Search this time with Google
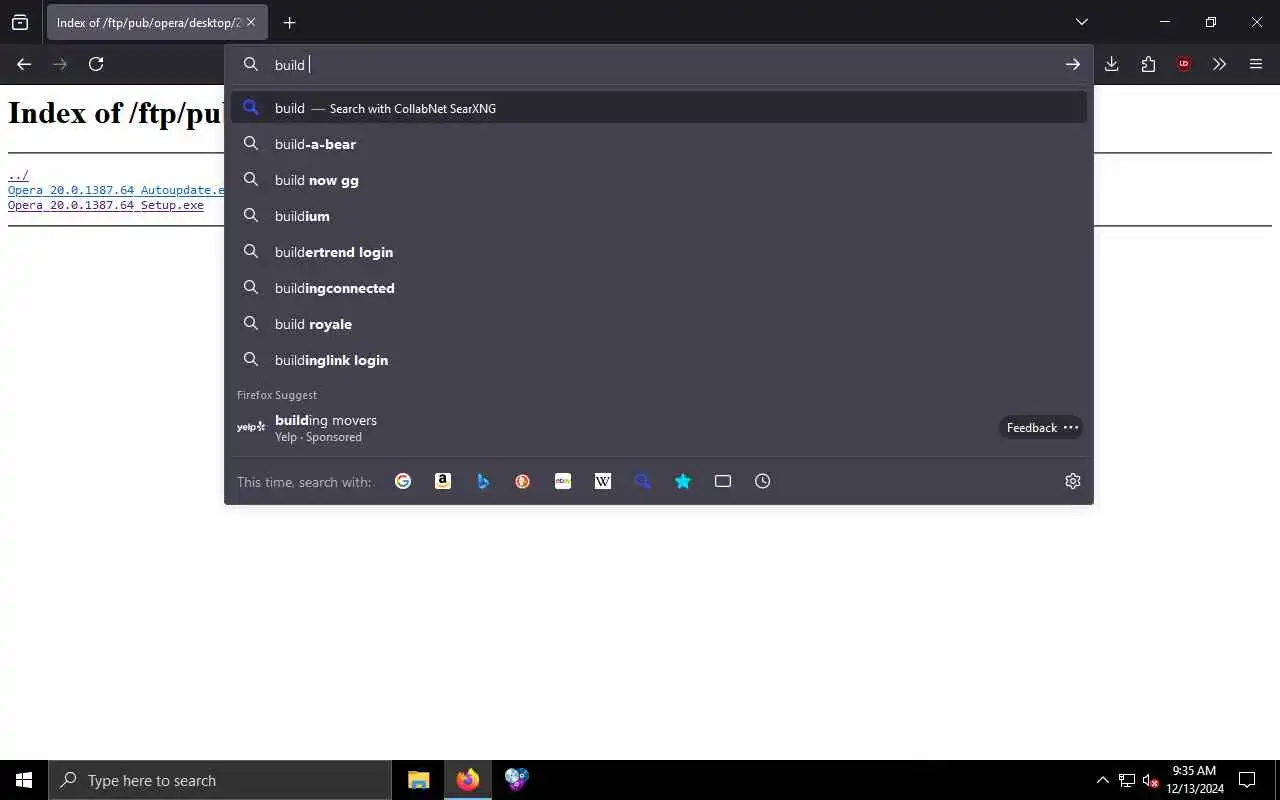Viewport: 1280px width, 800px height. (403, 481)
